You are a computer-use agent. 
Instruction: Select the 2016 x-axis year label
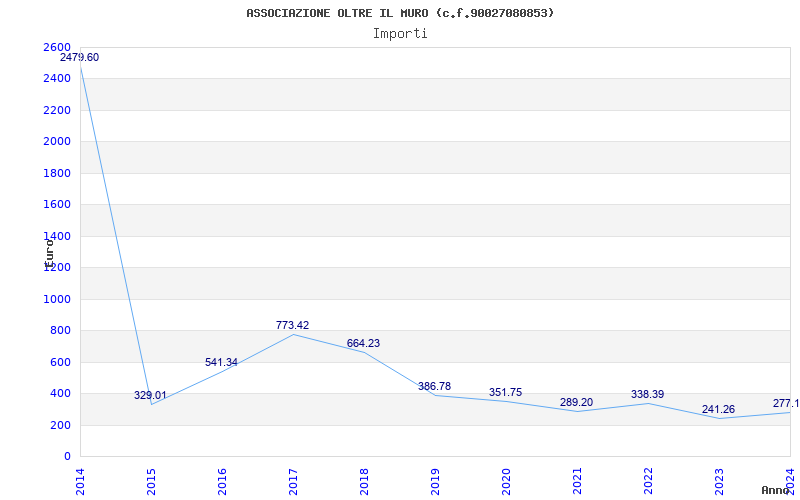pos(222,482)
